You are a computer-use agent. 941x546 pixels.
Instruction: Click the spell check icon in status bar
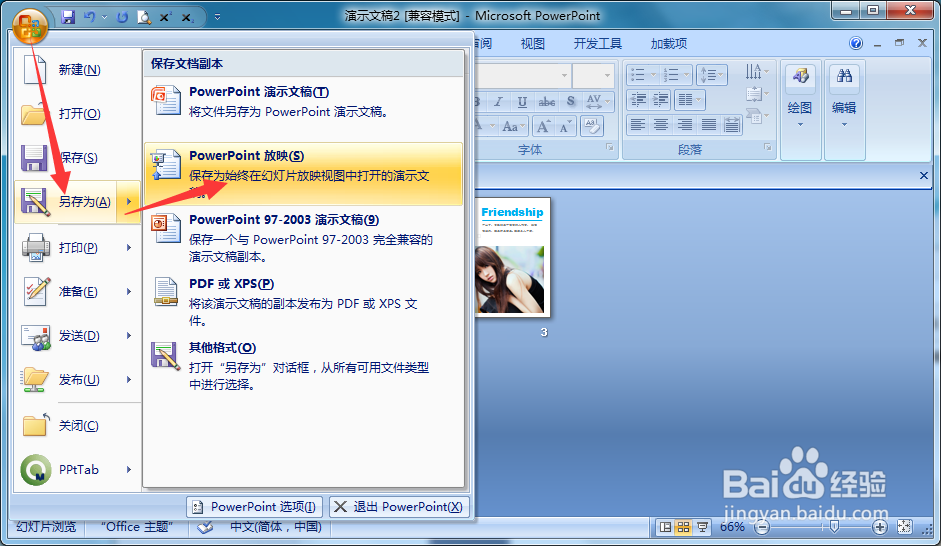pos(205,527)
